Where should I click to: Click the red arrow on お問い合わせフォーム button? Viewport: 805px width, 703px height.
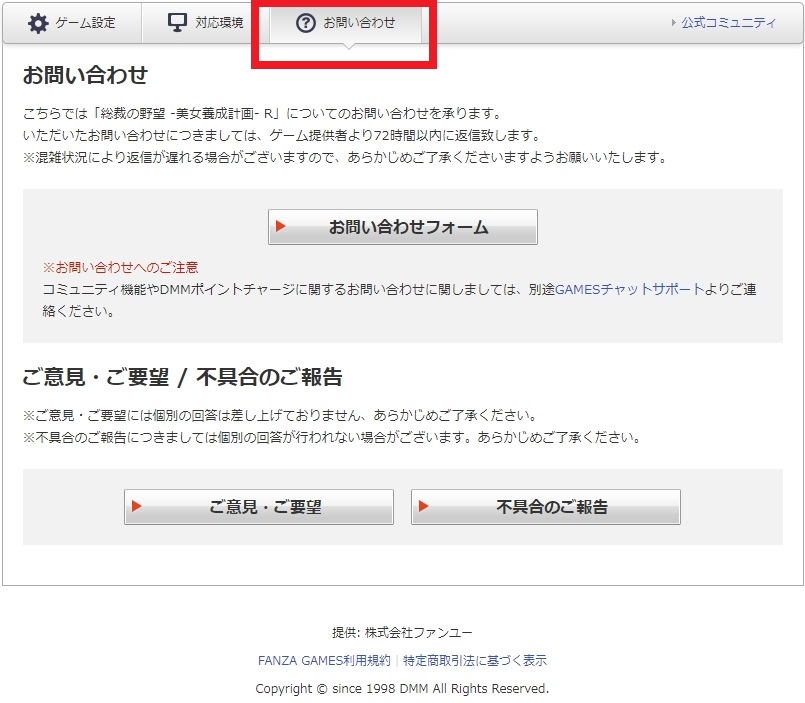(280, 226)
